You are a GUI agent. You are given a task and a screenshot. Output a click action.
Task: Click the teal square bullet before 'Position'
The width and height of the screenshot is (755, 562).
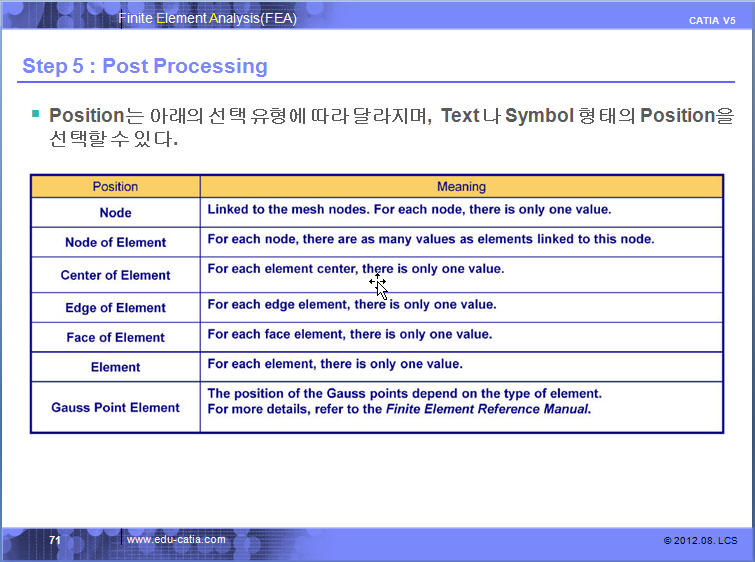(36, 114)
